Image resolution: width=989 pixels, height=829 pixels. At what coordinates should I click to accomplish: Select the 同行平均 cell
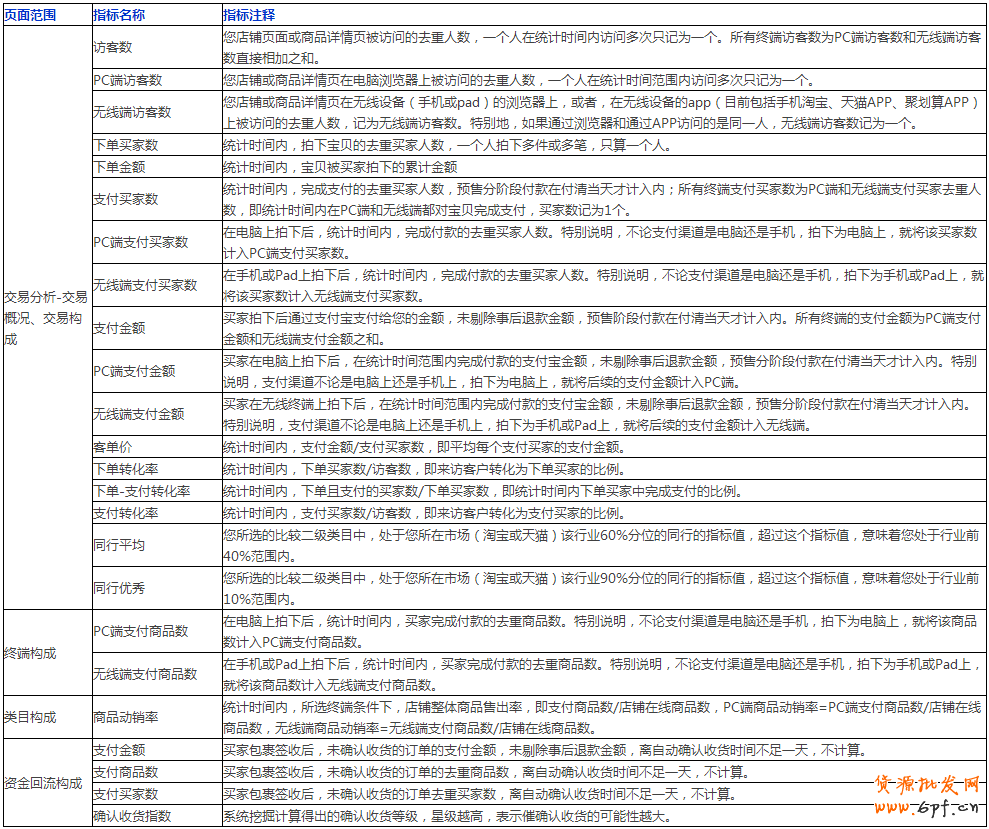(x=156, y=545)
